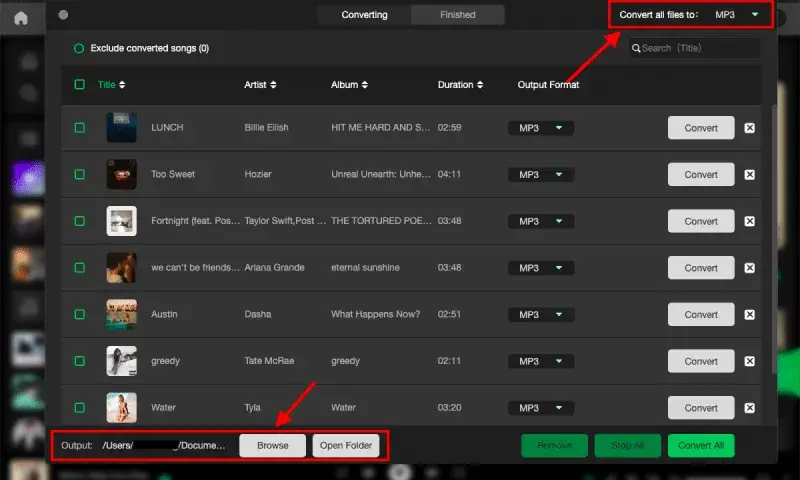The image size is (800, 480).
Task: Click the search magnifier icon
Action: [x=636, y=48]
